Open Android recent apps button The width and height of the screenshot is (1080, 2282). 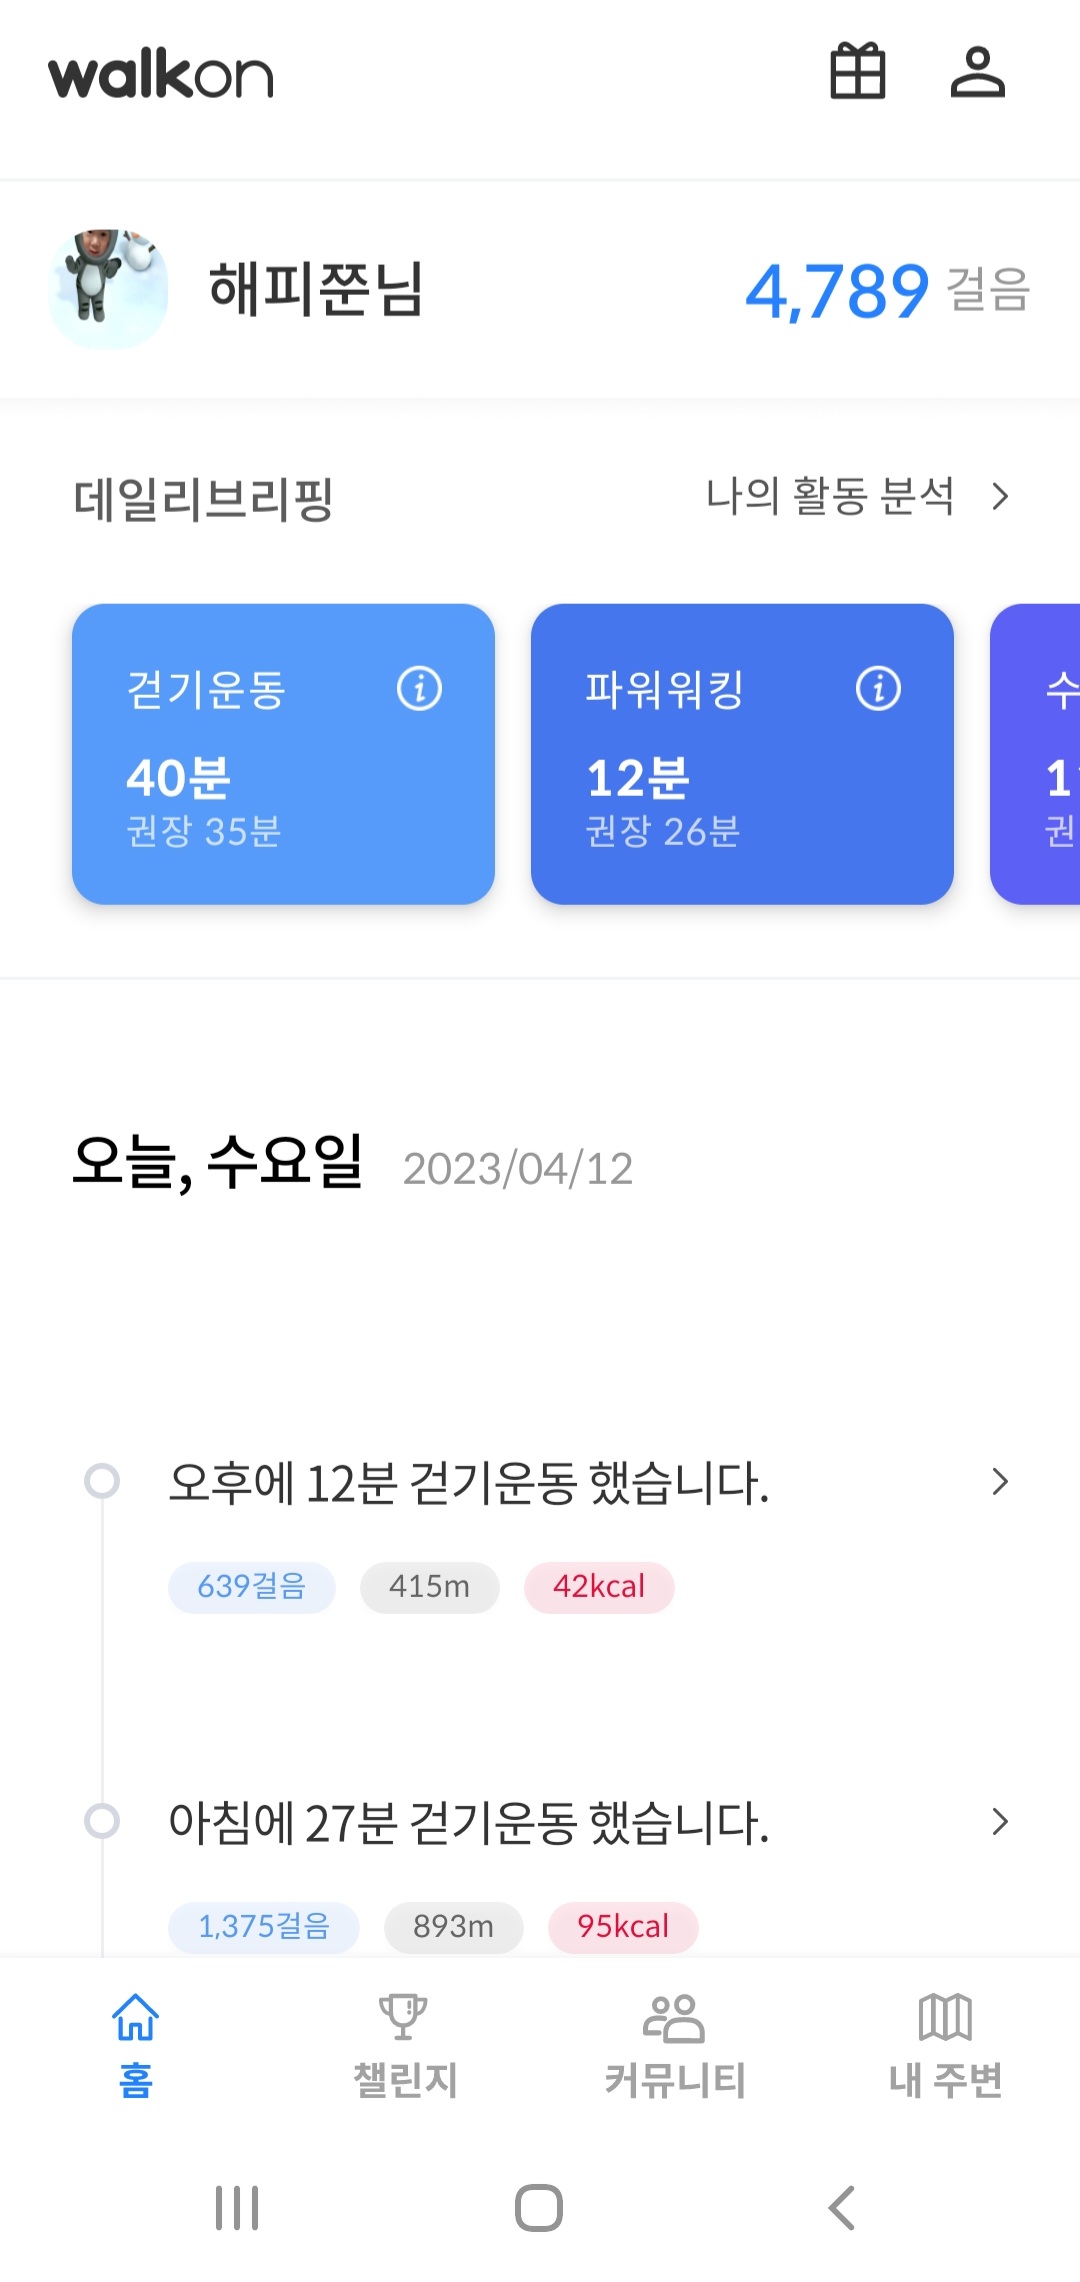pyautogui.click(x=237, y=2207)
